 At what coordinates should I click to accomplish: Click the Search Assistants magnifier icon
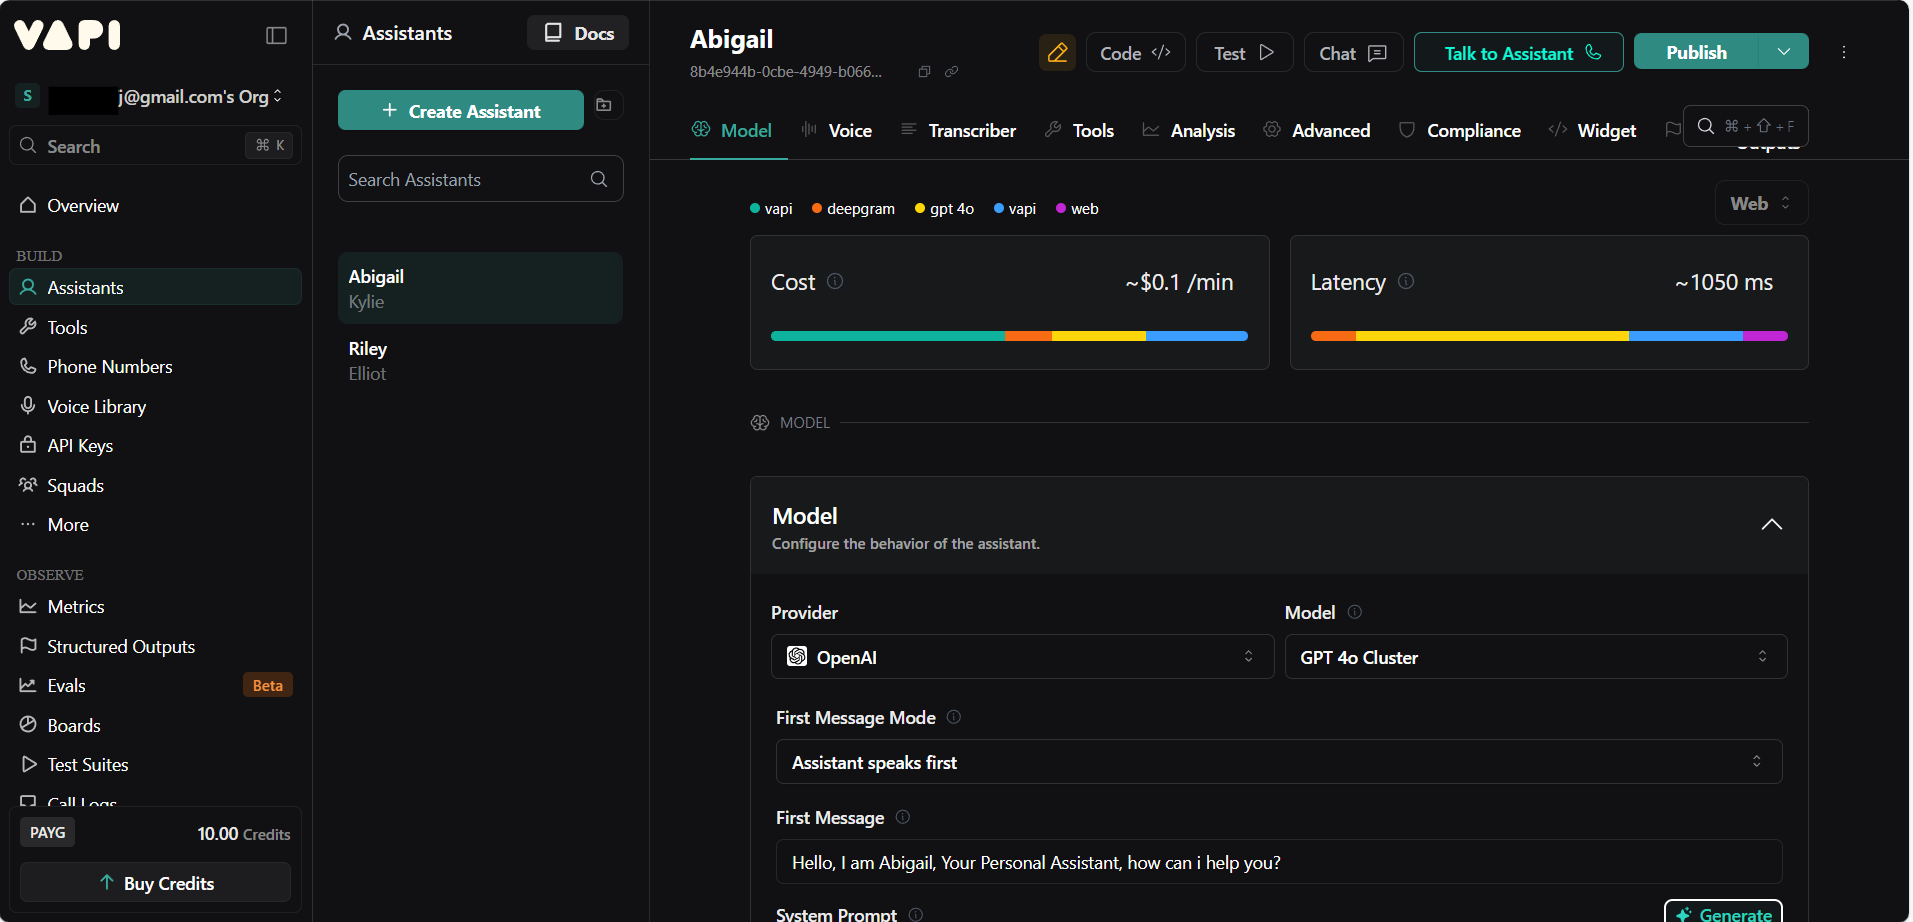tap(599, 179)
